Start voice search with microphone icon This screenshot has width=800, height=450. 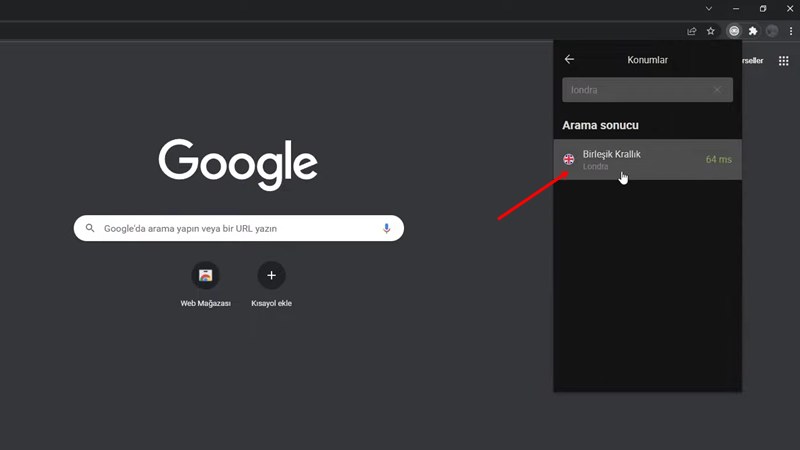(387, 228)
